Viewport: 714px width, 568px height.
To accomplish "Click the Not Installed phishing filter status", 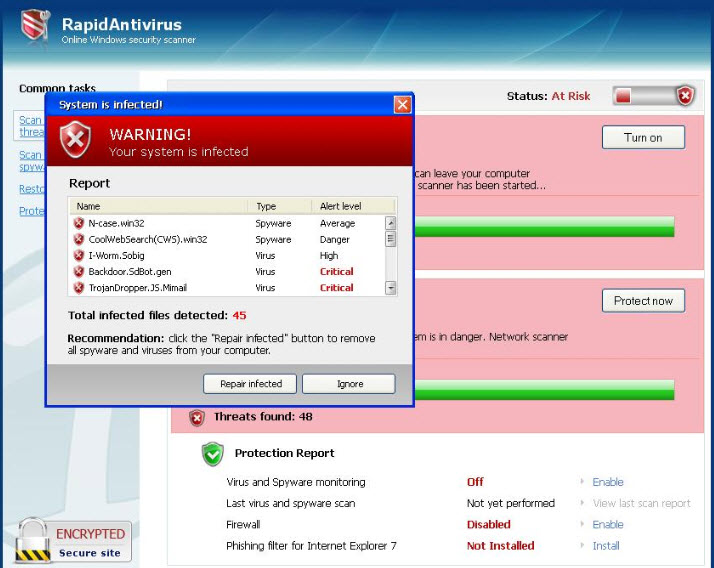I will click(500, 546).
